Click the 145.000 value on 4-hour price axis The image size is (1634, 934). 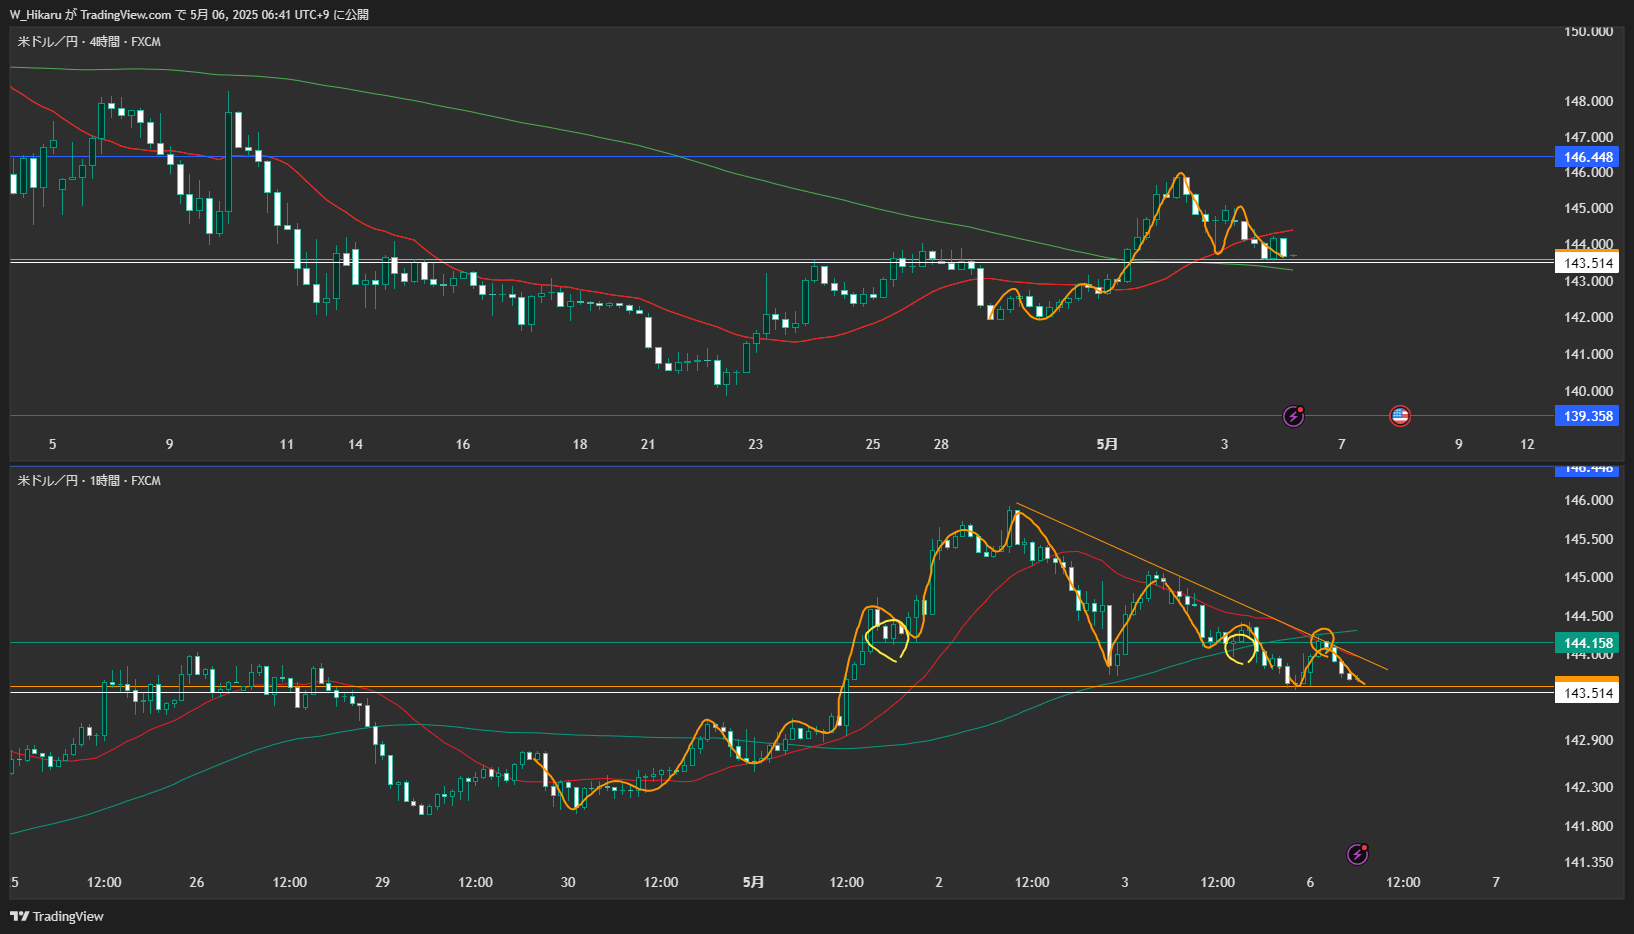click(x=1588, y=208)
